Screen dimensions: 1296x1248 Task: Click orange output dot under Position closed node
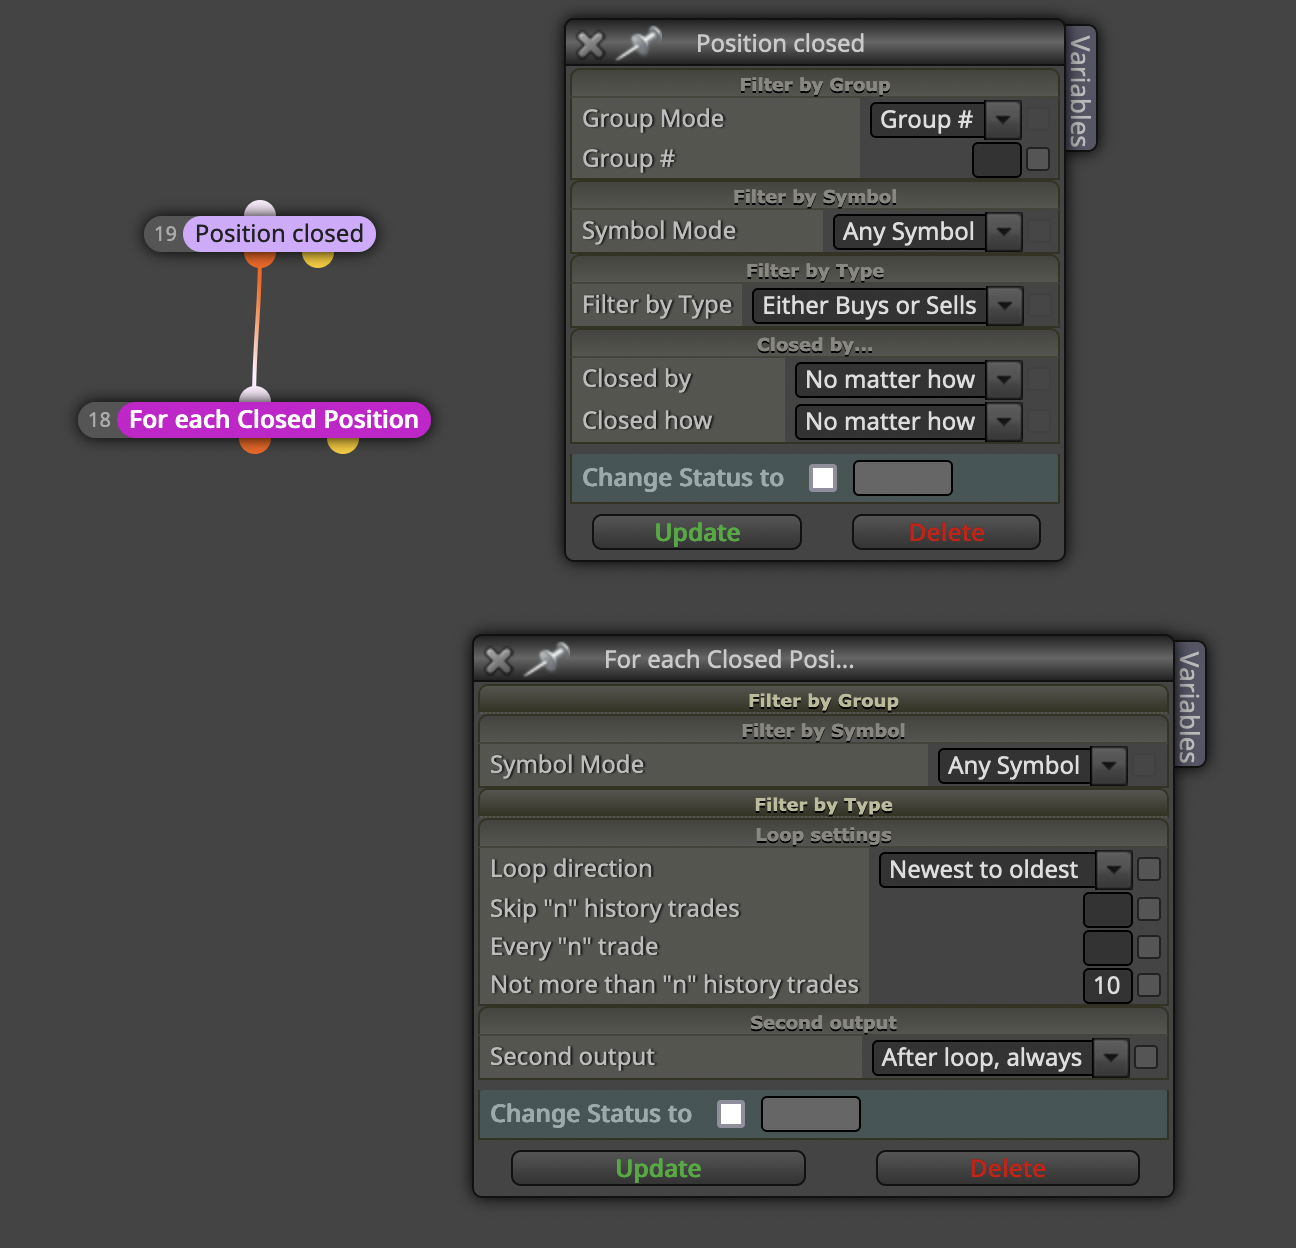click(260, 258)
